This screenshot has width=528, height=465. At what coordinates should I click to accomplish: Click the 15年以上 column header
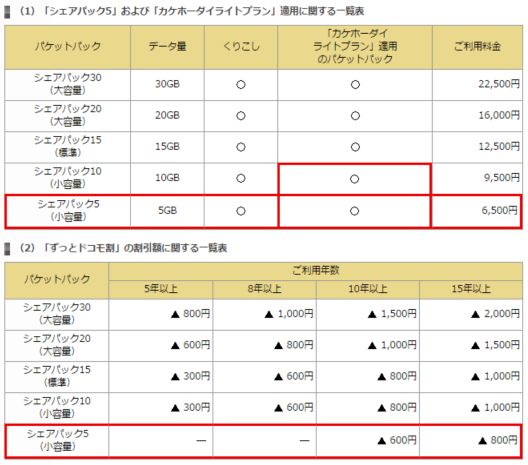471,289
